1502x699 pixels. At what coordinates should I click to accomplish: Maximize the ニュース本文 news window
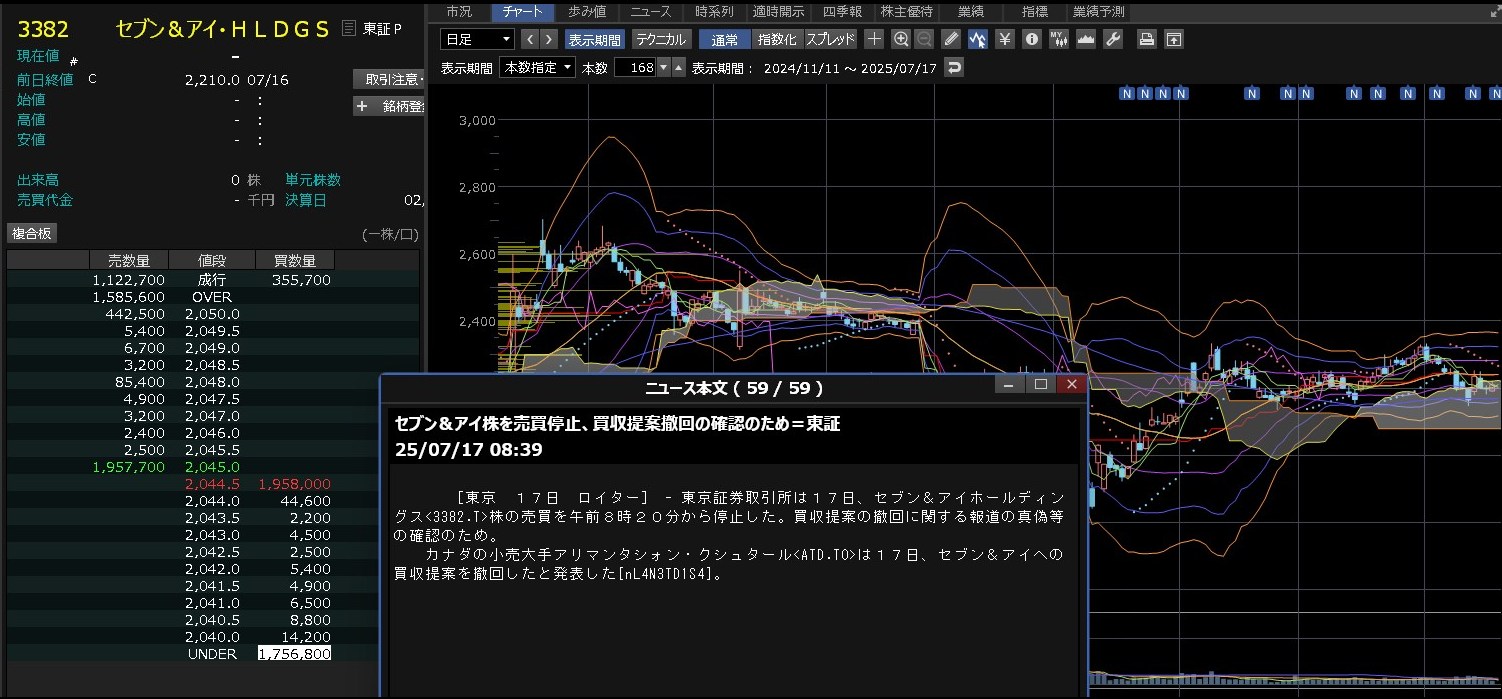pyautogui.click(x=1041, y=385)
